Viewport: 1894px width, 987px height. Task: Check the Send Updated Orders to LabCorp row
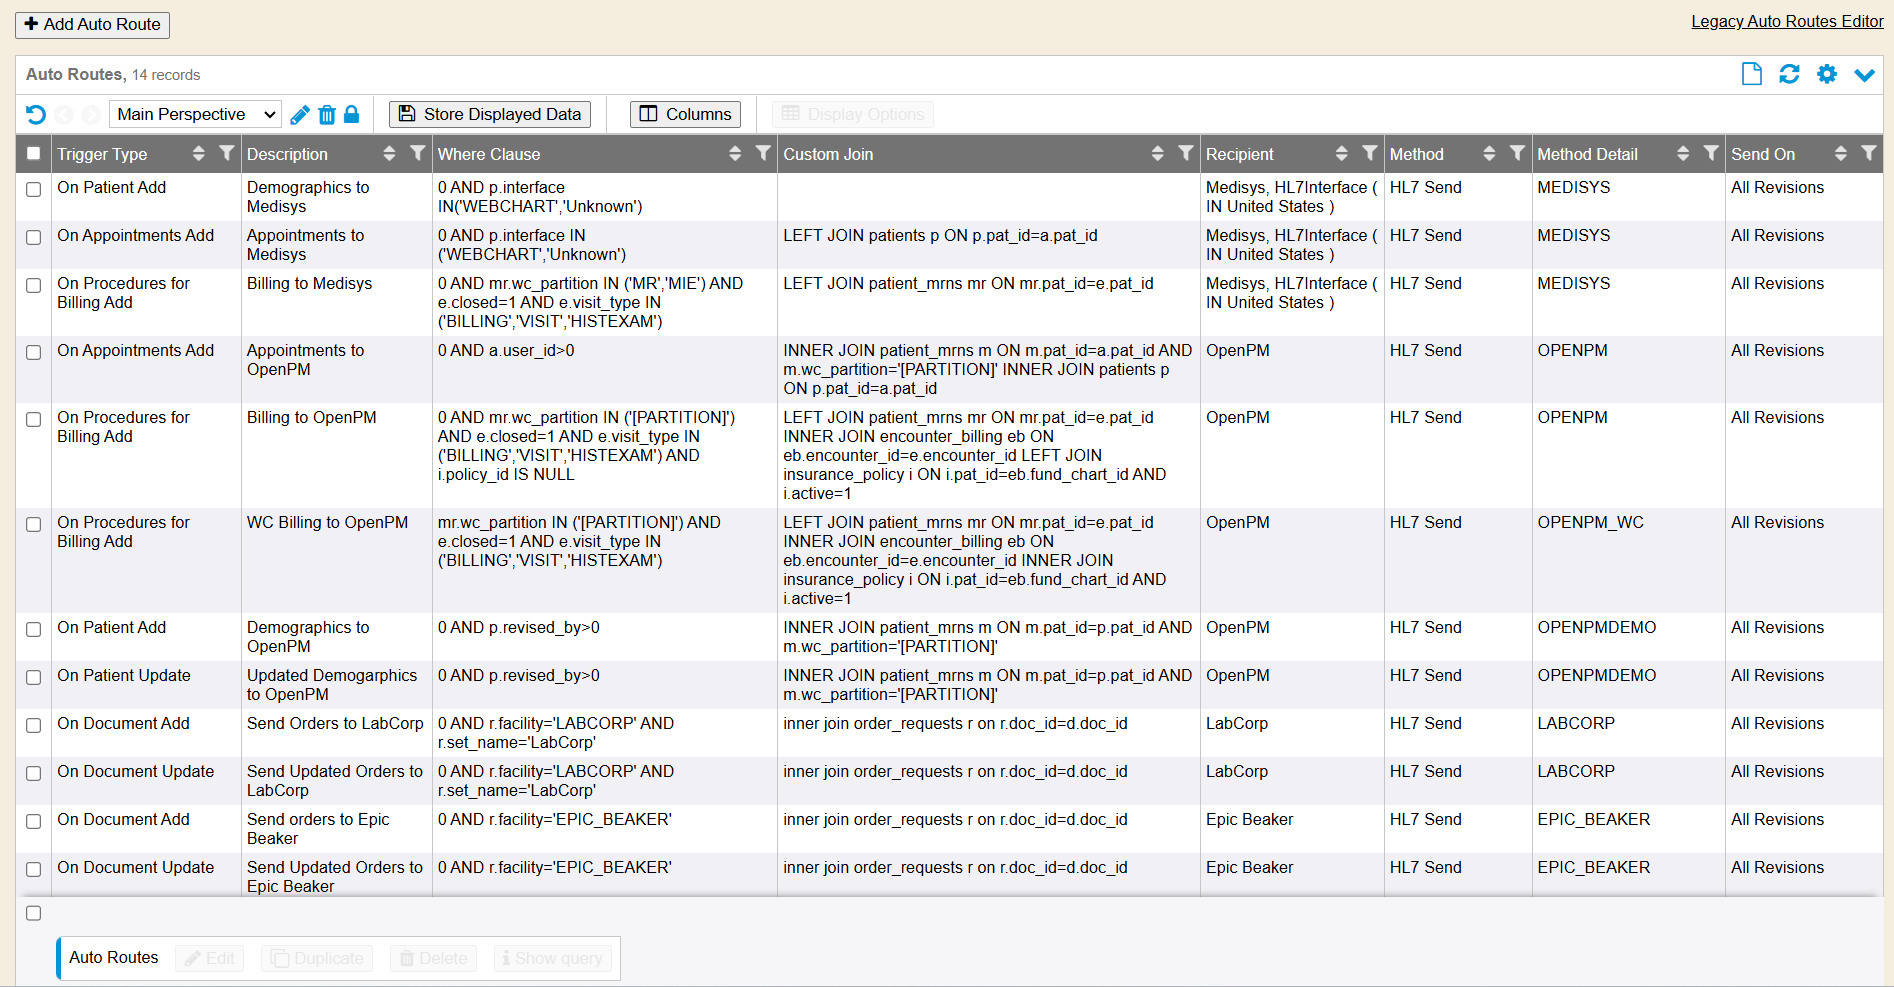[x=34, y=773]
